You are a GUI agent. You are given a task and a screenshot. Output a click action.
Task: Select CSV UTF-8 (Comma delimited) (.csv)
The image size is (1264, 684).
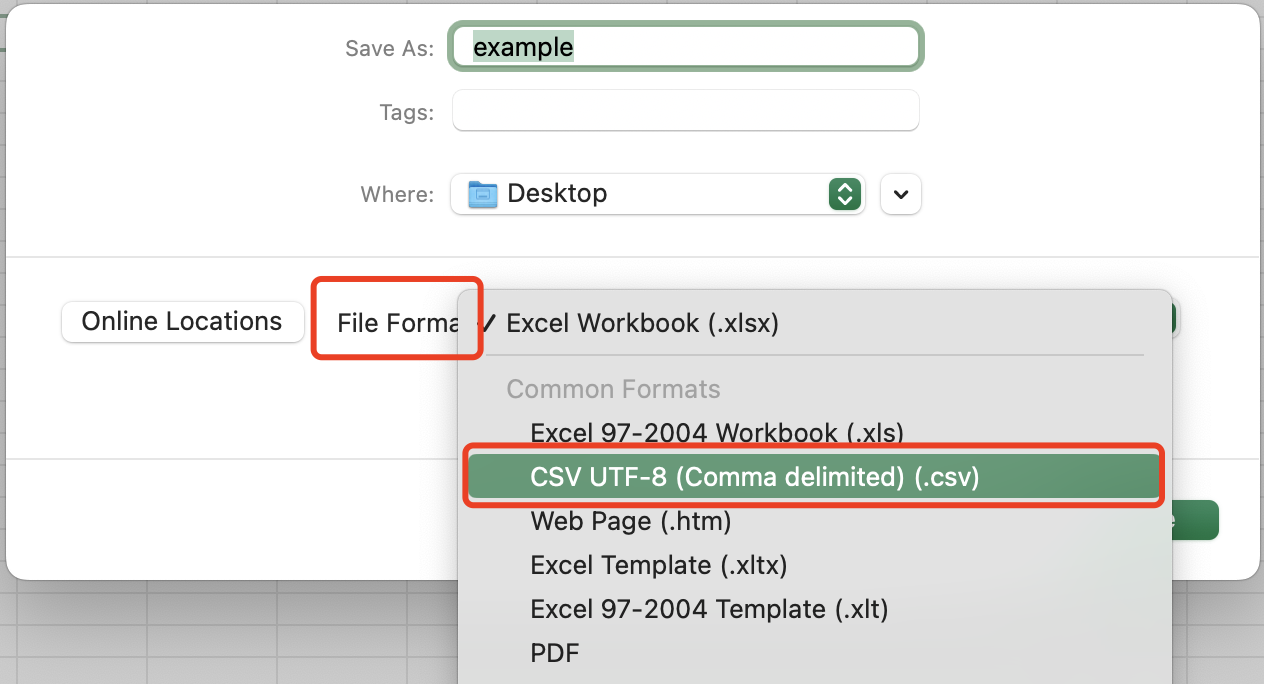[x=814, y=477]
